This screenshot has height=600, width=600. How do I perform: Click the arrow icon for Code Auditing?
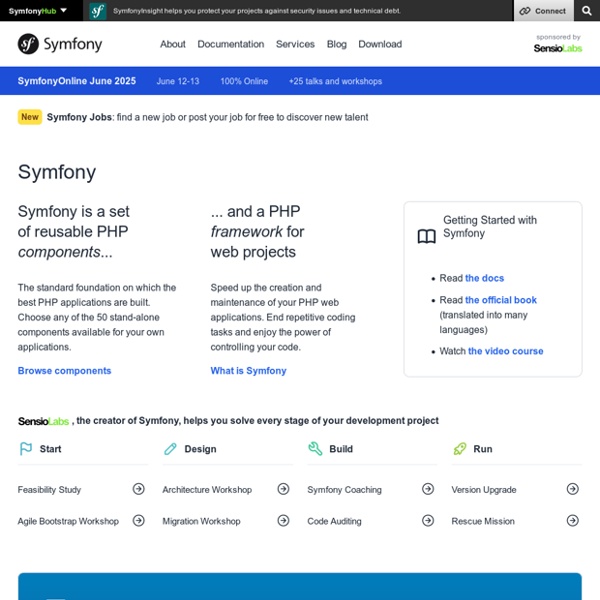pos(428,521)
